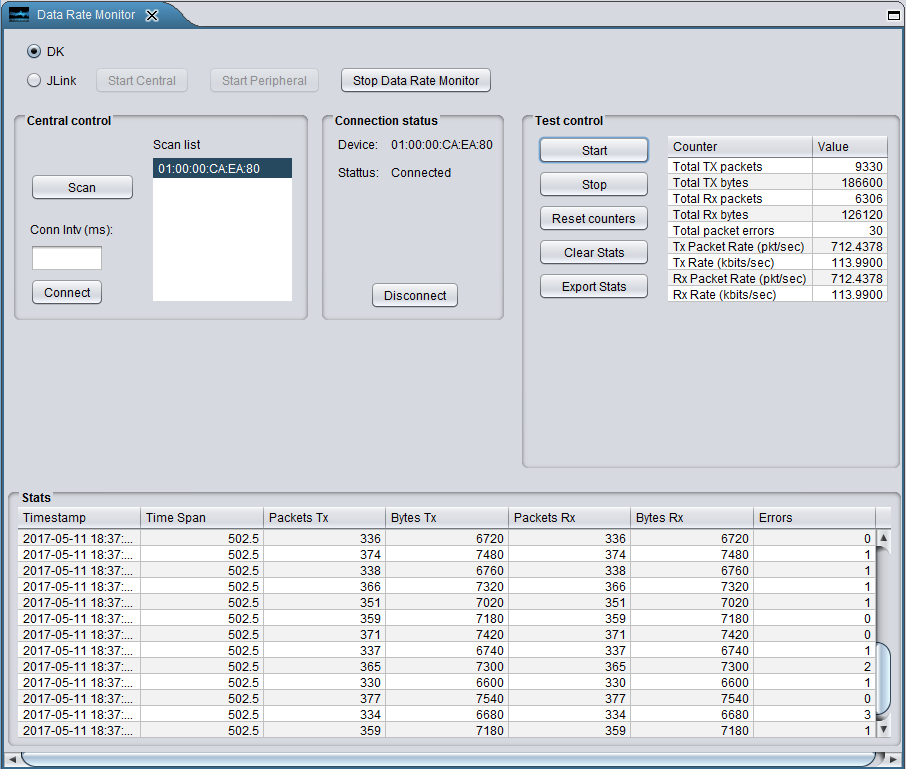Click horizontal scrollbar right arrow
The width and height of the screenshot is (906, 769).
tap(893, 759)
